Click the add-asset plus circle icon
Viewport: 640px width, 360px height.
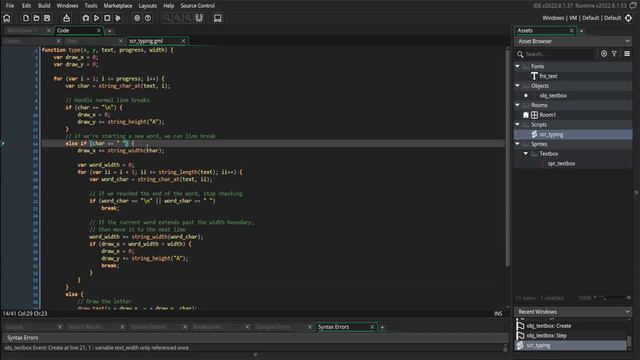(x=604, y=53)
